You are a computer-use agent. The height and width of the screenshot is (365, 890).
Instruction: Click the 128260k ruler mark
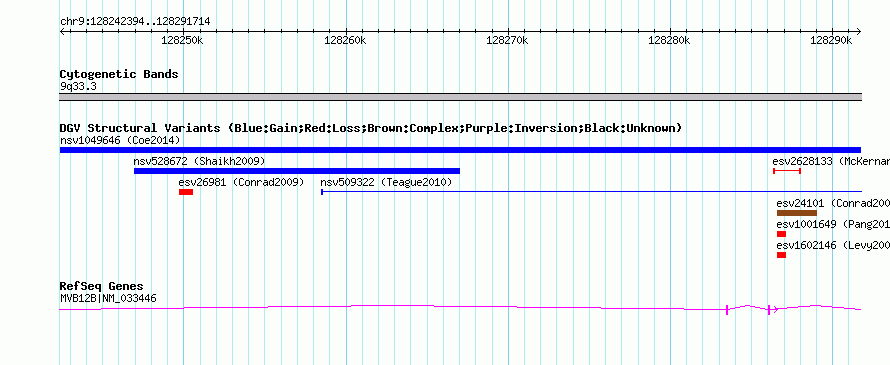pyautogui.click(x=345, y=40)
